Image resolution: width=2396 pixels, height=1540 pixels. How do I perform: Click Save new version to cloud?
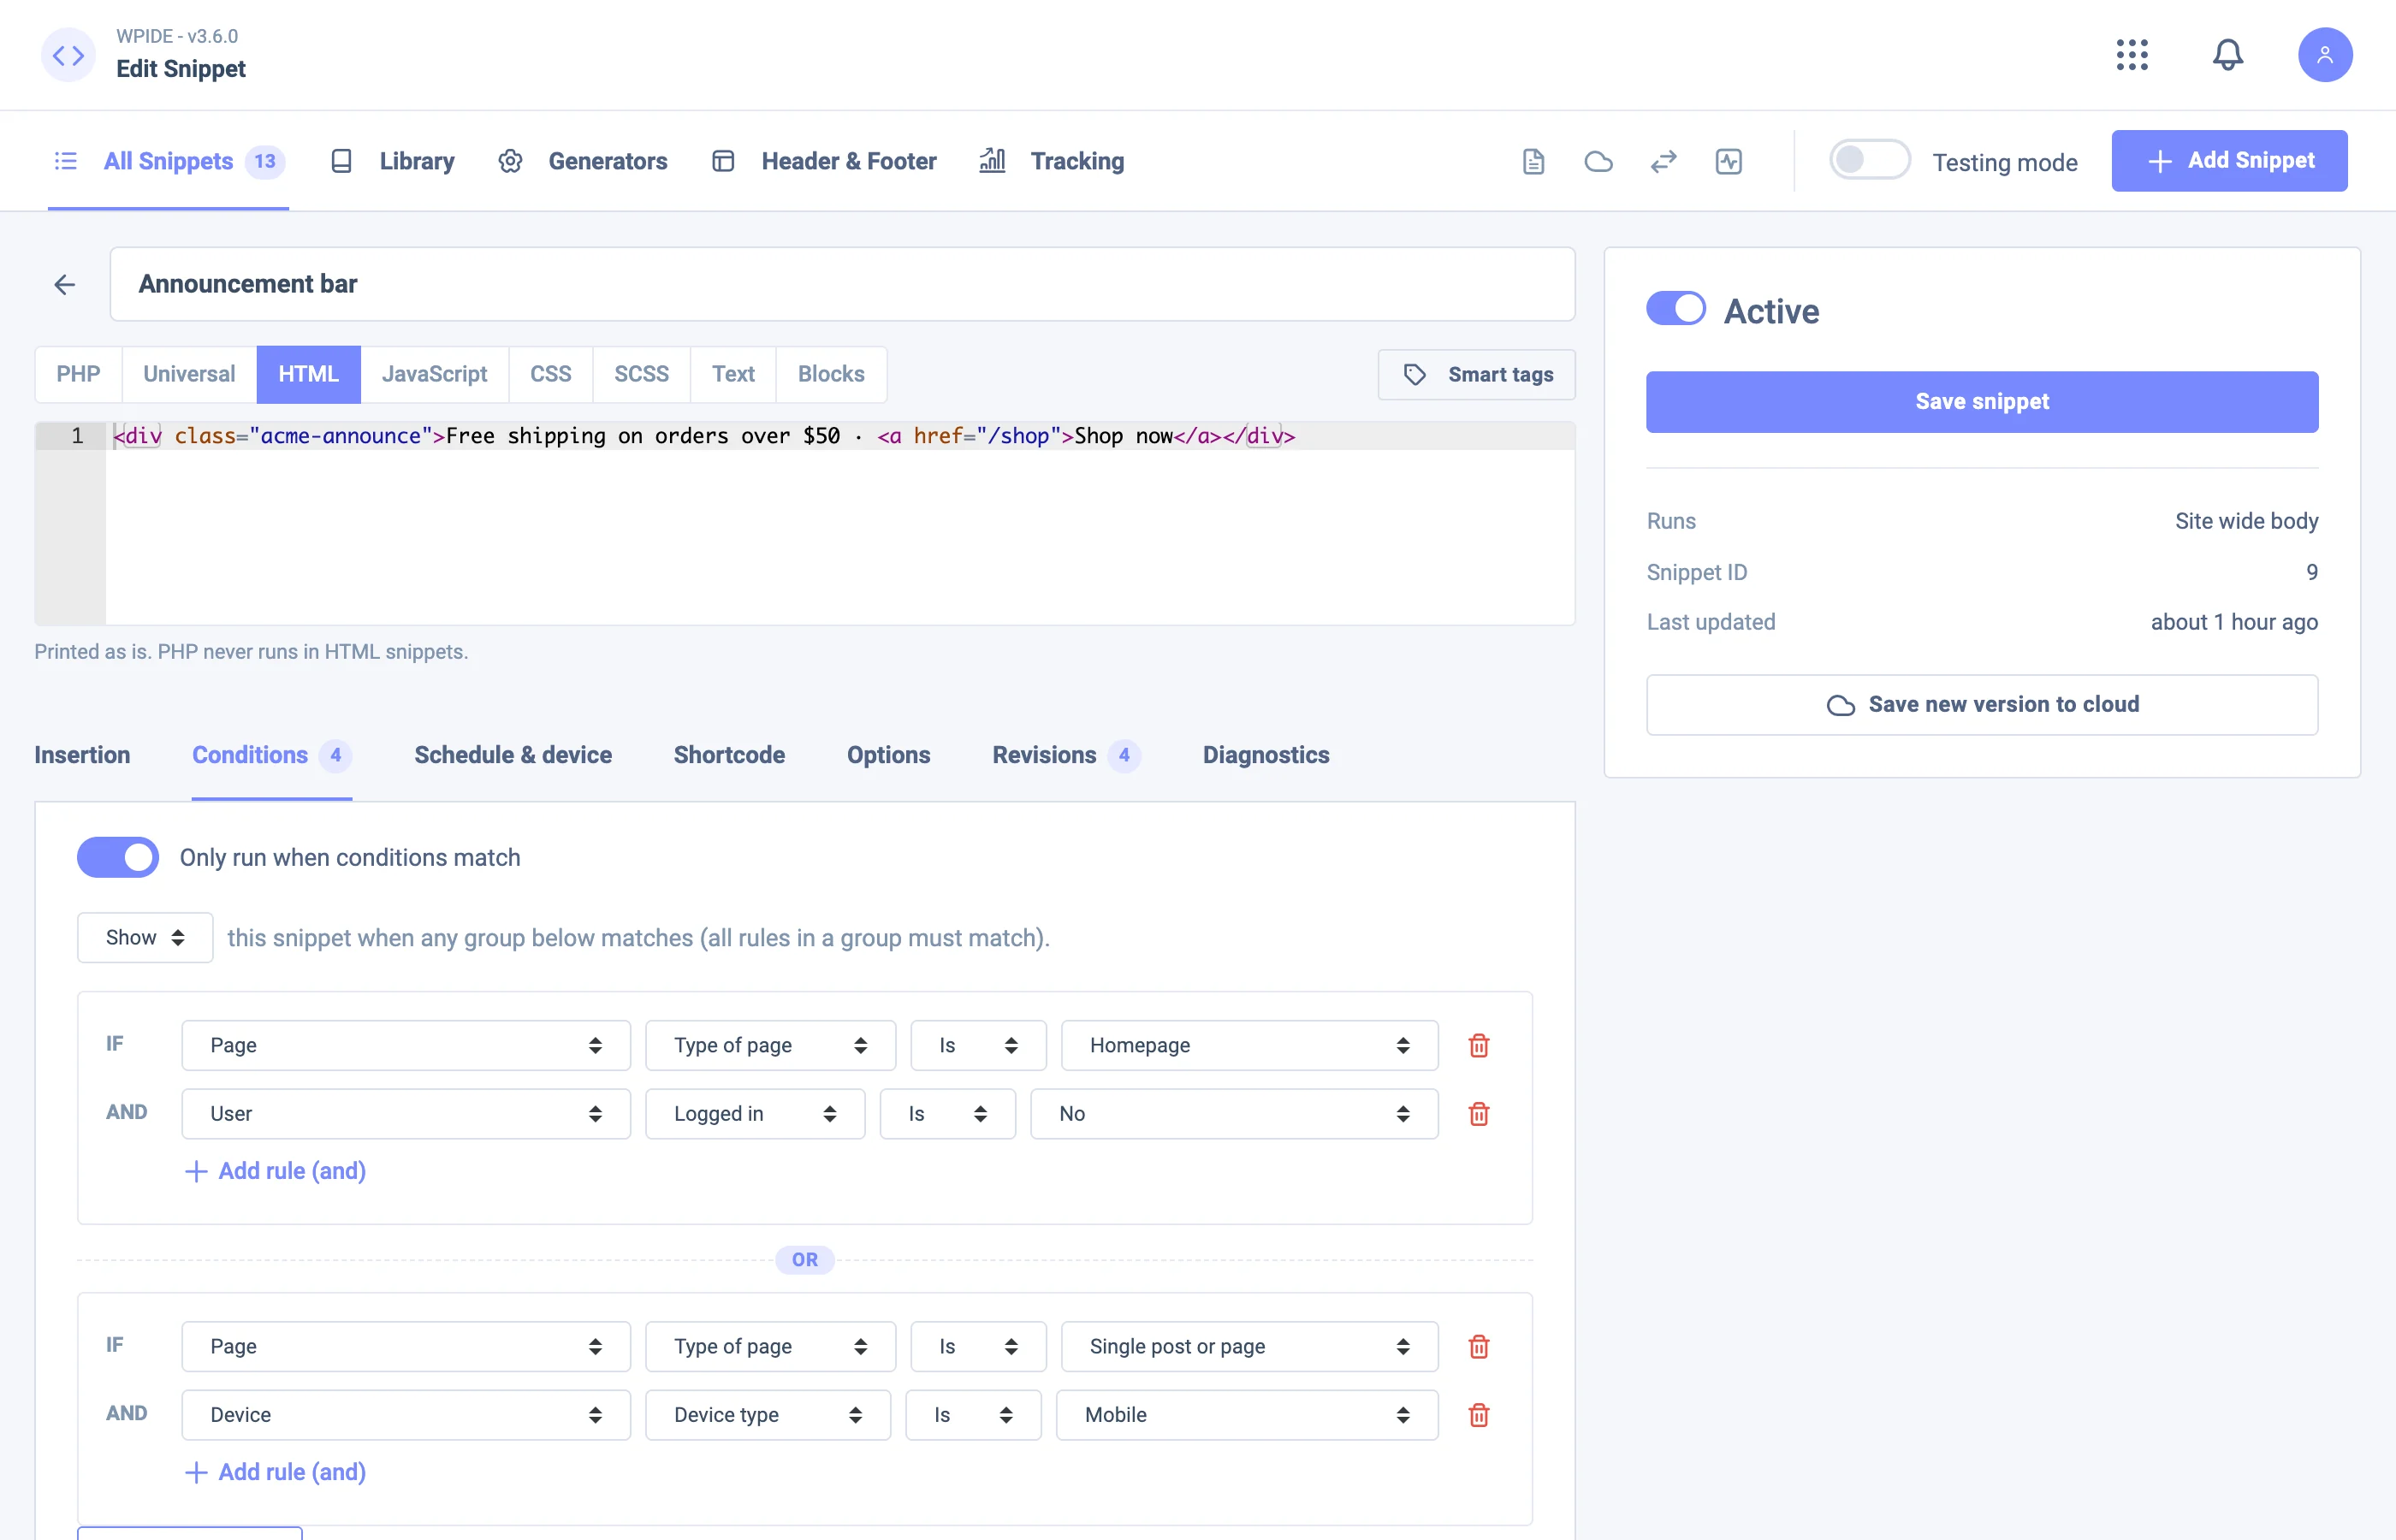[x=1982, y=704]
